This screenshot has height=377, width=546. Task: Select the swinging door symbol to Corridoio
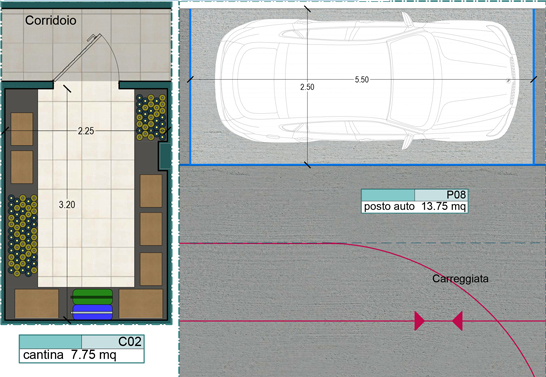pyautogui.click(x=86, y=57)
